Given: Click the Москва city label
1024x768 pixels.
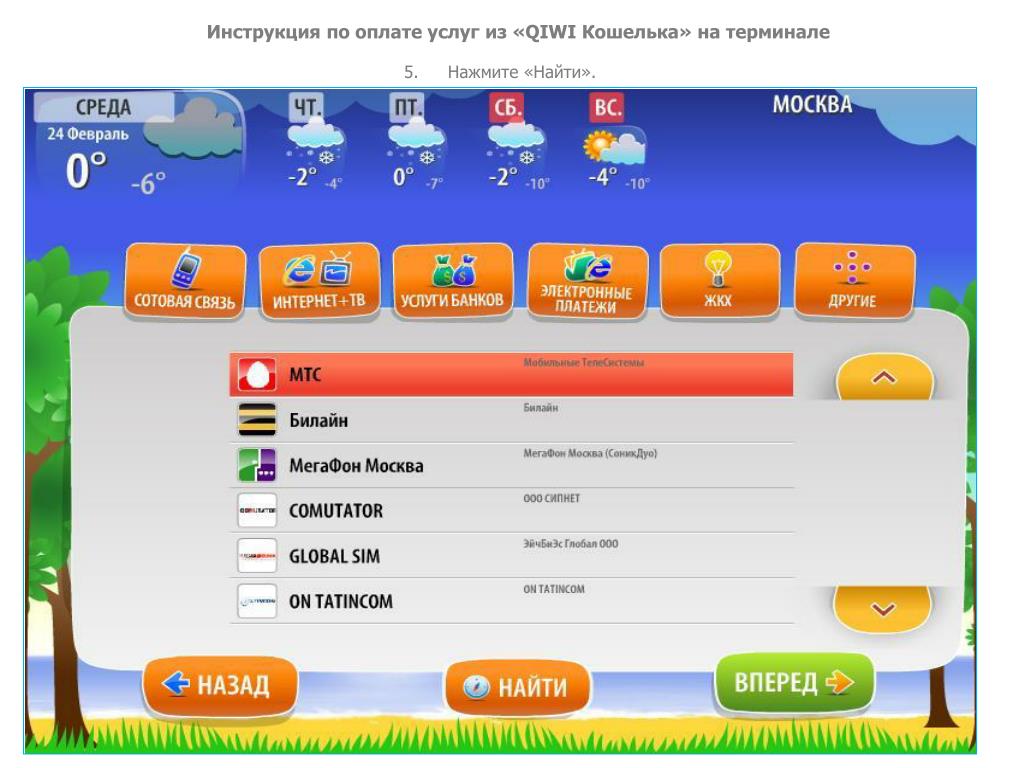Looking at the screenshot, I should click(x=812, y=104).
